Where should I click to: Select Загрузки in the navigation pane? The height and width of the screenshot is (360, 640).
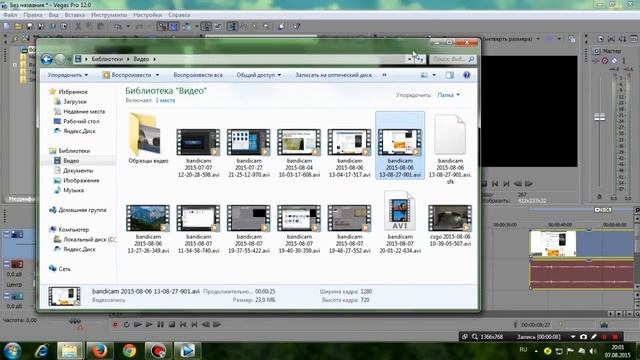click(75, 102)
